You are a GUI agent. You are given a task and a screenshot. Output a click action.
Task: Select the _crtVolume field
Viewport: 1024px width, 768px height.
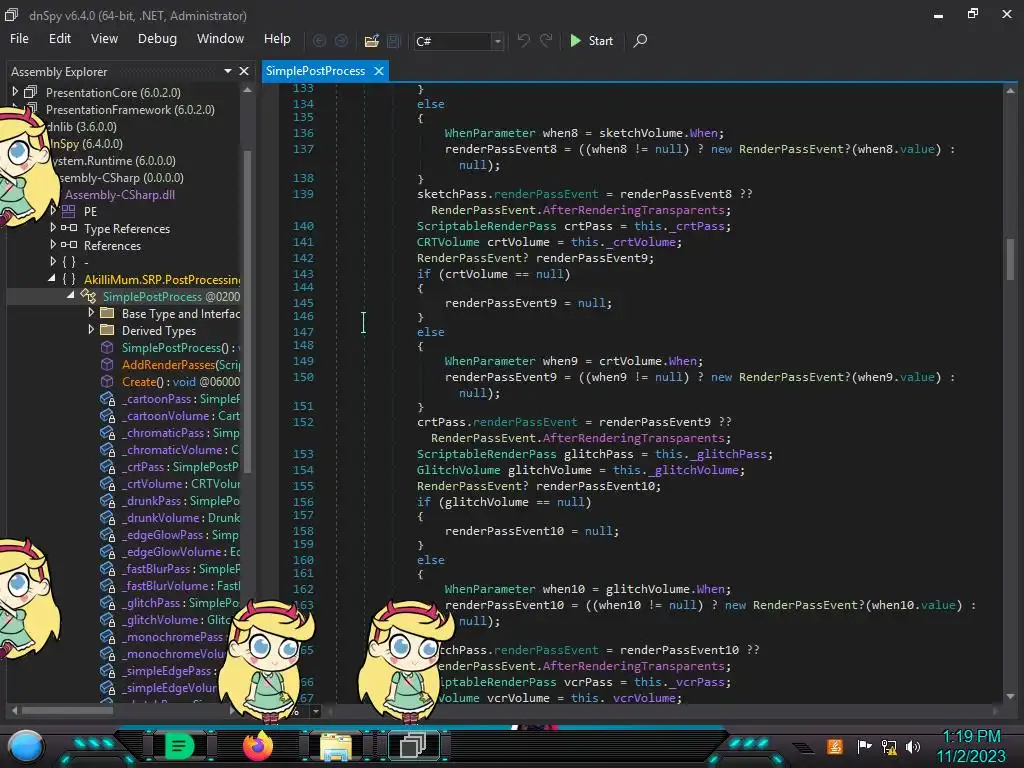click(180, 483)
